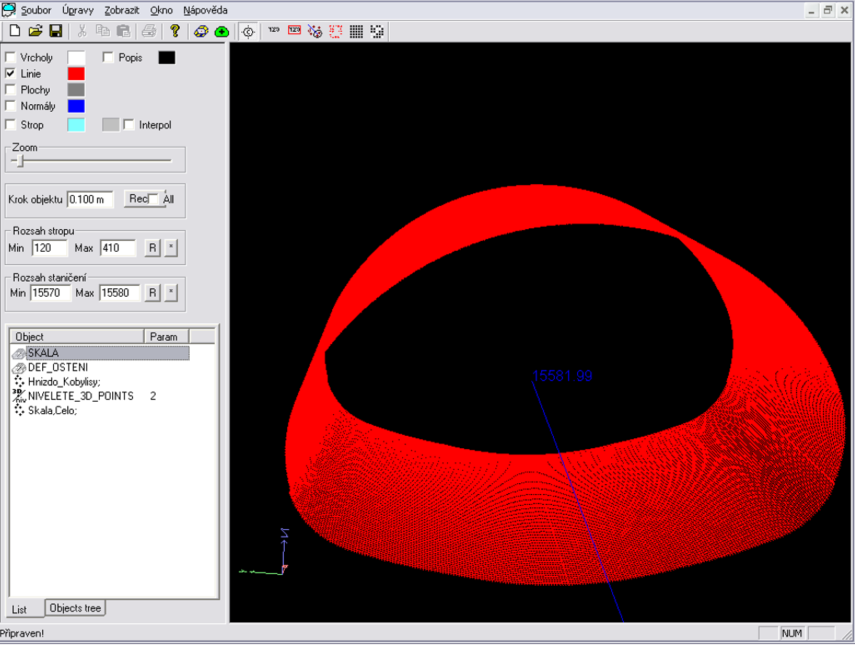Click the blue Normály color swatch

[76, 106]
